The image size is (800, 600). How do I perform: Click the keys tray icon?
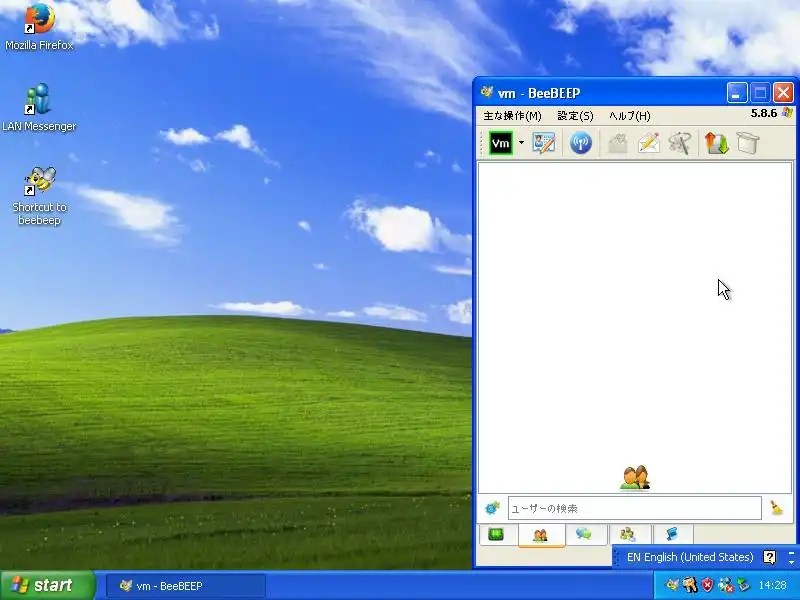[x=689, y=585]
